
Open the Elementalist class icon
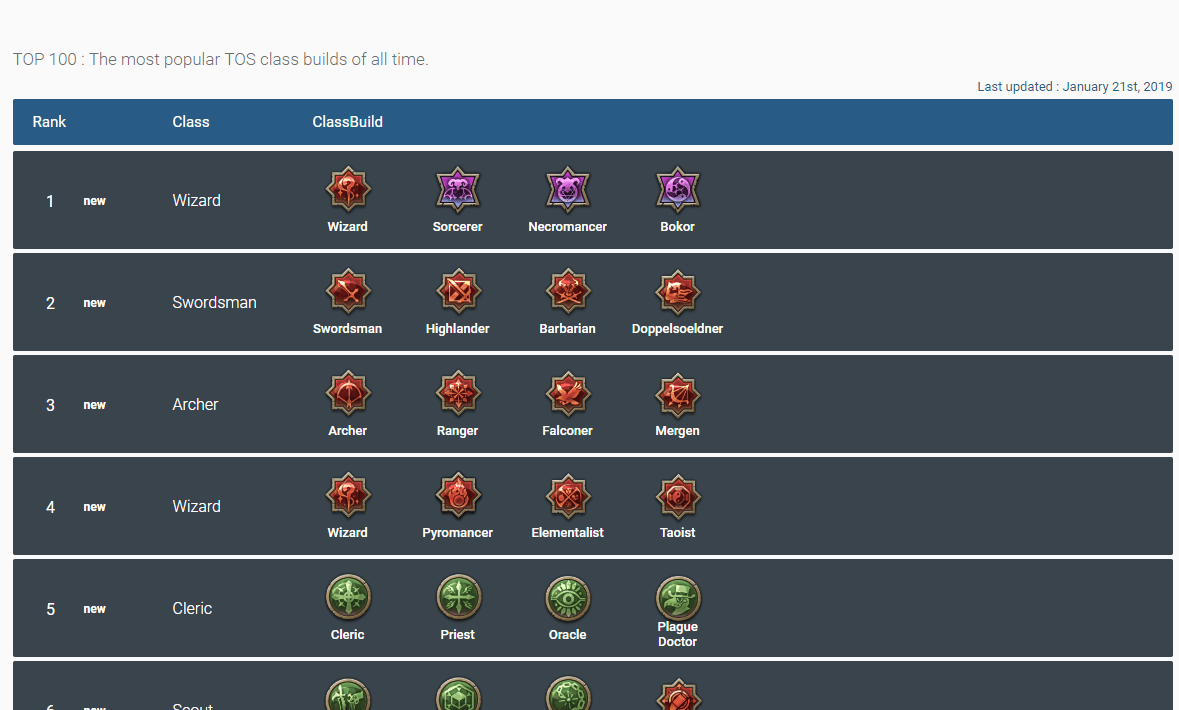[x=567, y=496]
